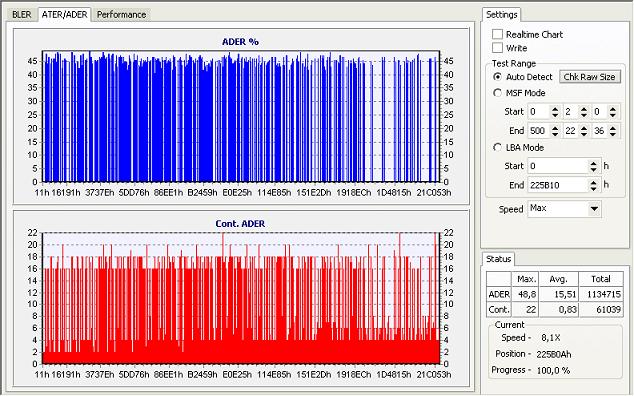Select Auto Detect test range
The height and width of the screenshot is (396, 634).
[498, 76]
